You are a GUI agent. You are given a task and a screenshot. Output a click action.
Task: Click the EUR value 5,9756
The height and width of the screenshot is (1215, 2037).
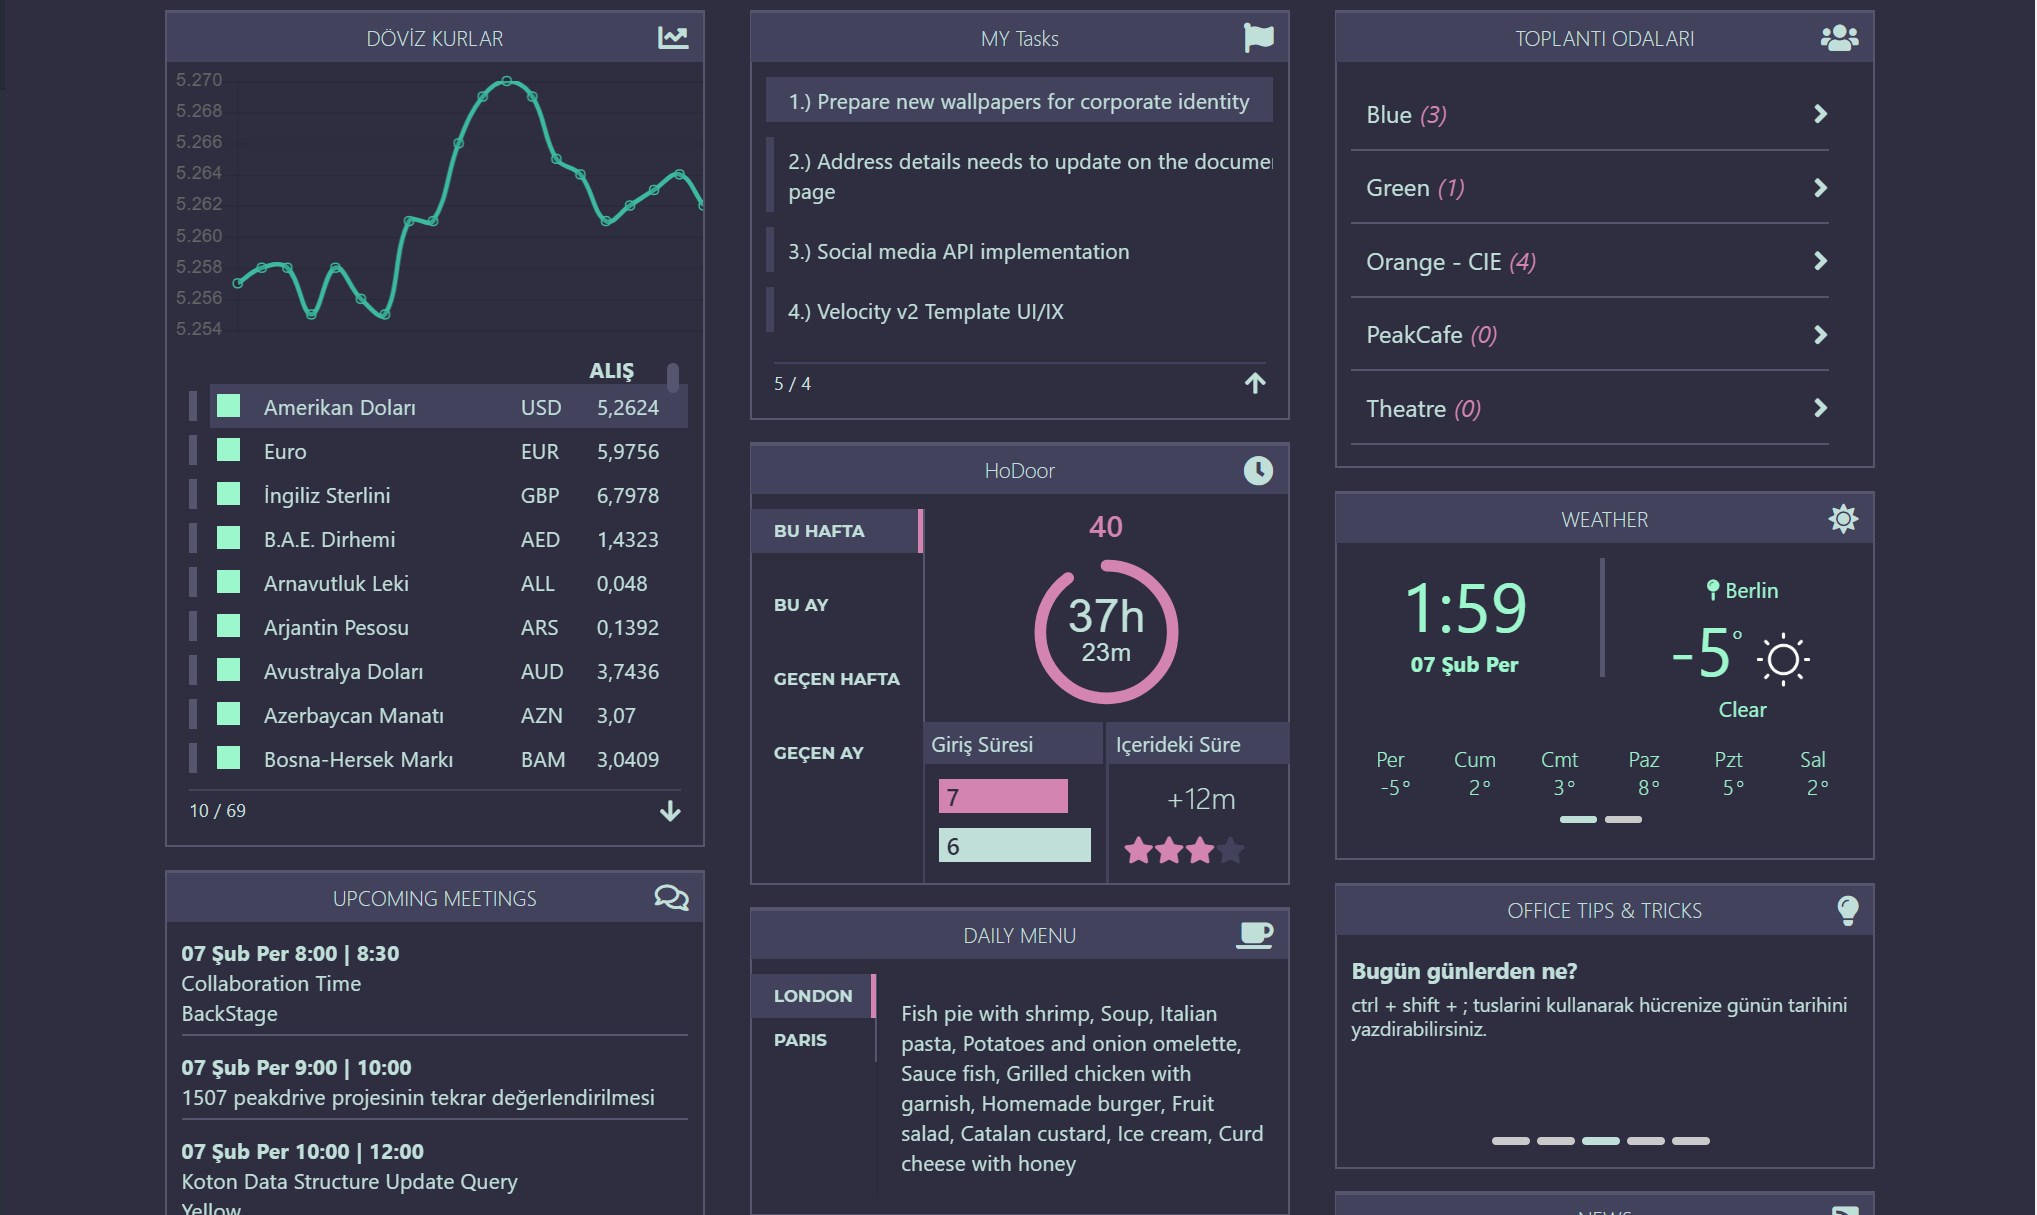[x=628, y=451]
